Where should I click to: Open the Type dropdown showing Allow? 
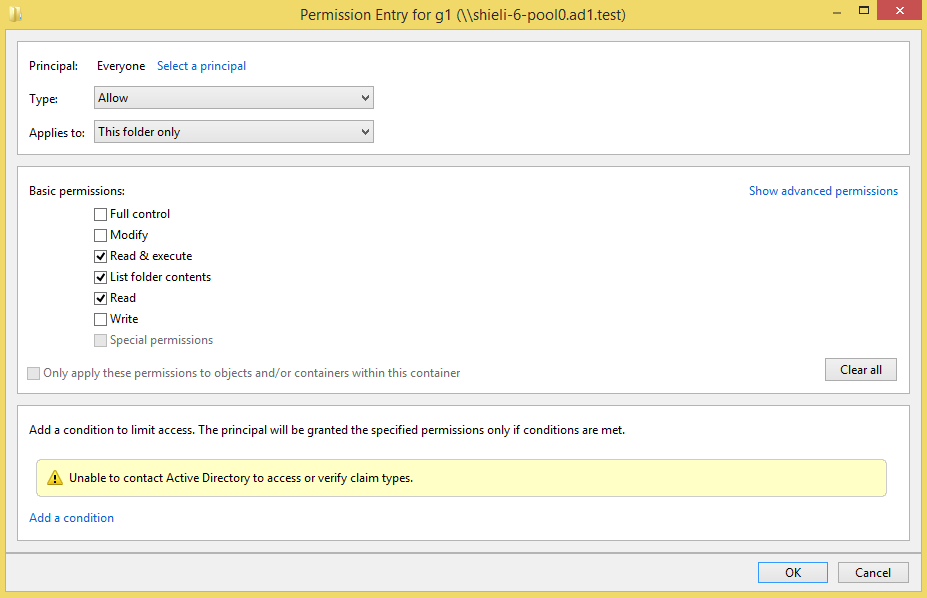pyautogui.click(x=234, y=98)
